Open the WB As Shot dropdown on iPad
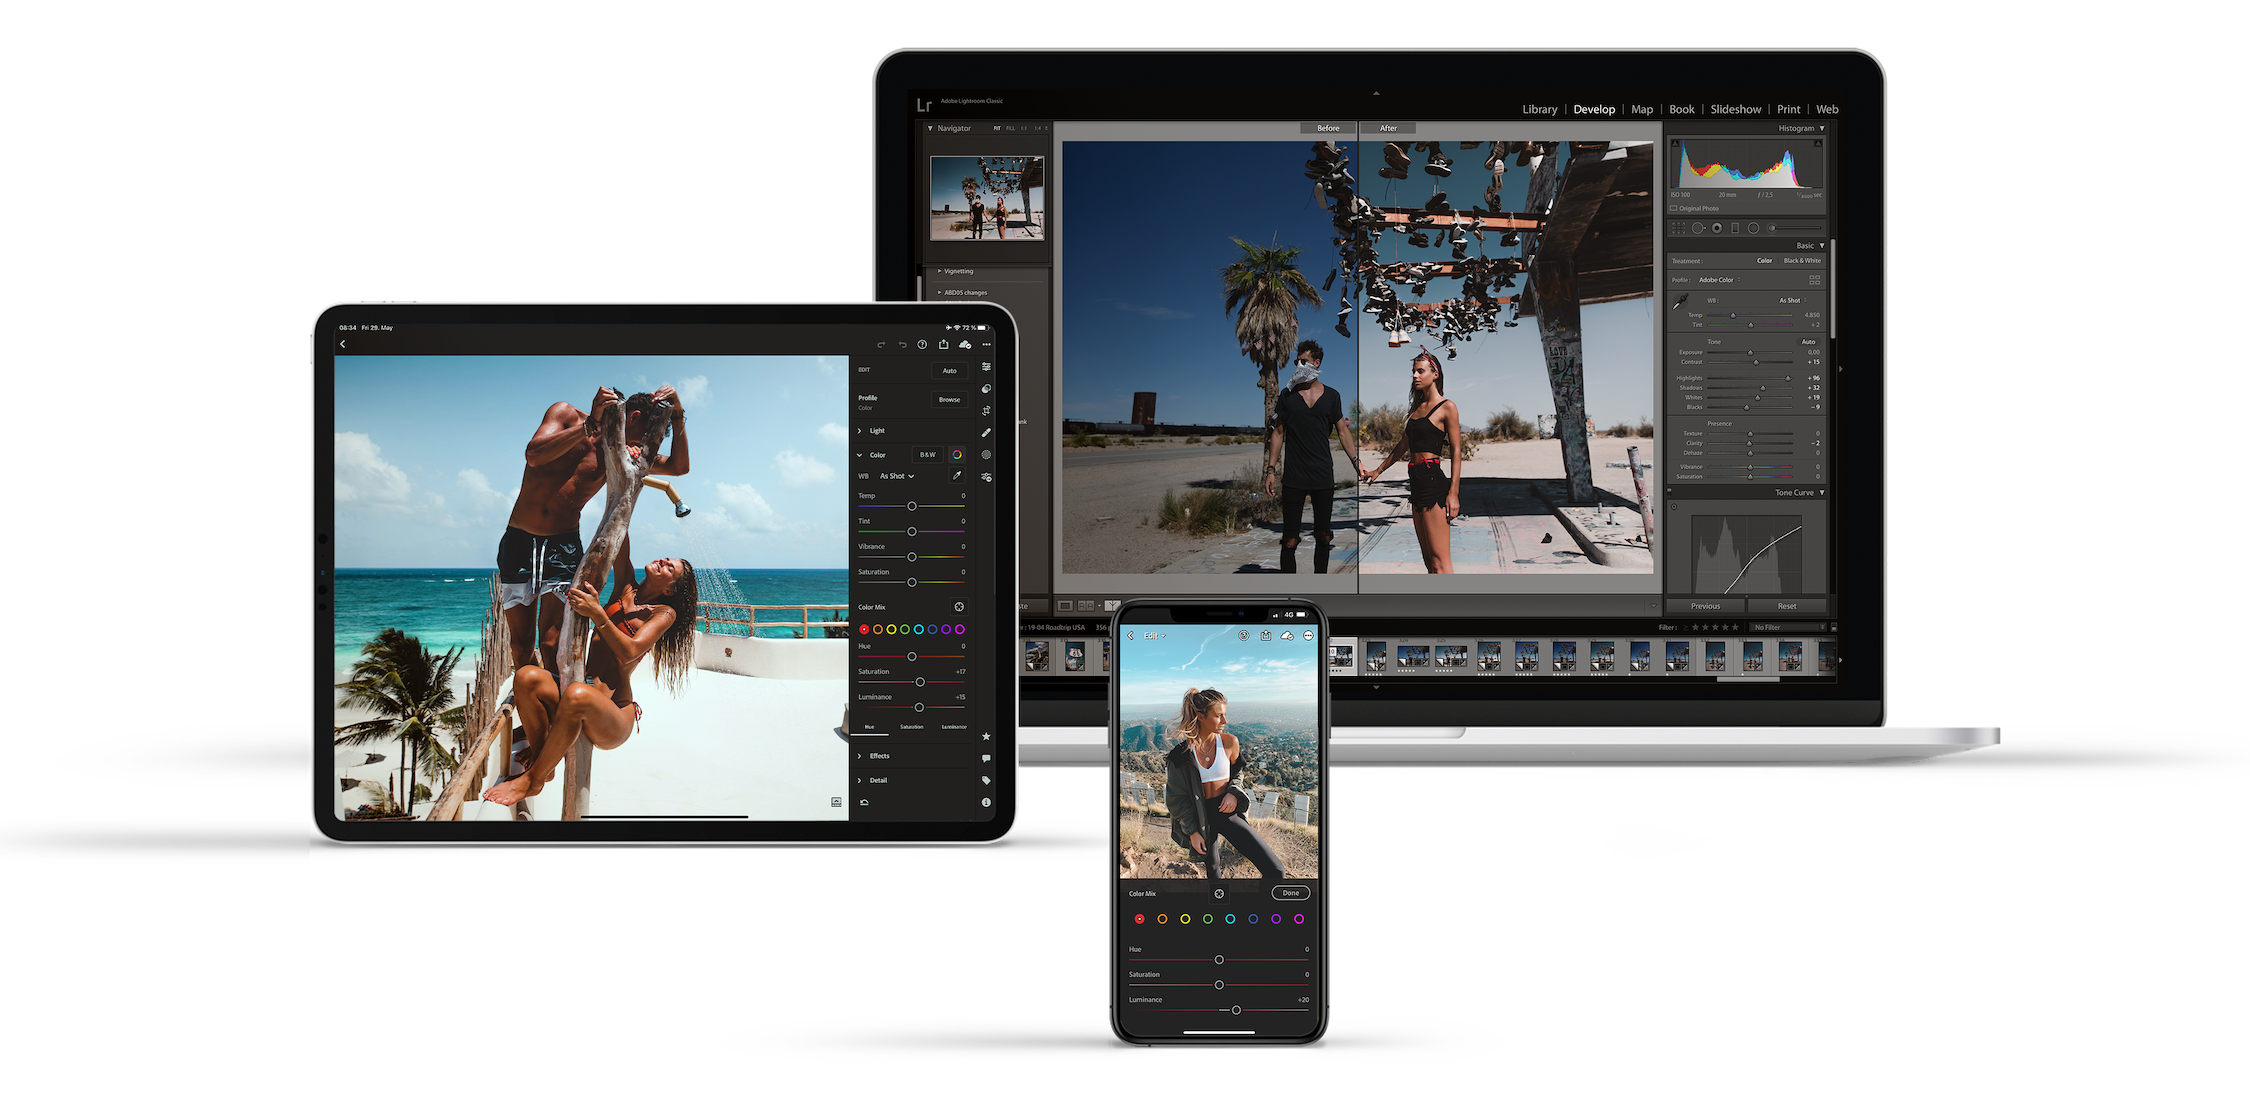 pos(897,476)
